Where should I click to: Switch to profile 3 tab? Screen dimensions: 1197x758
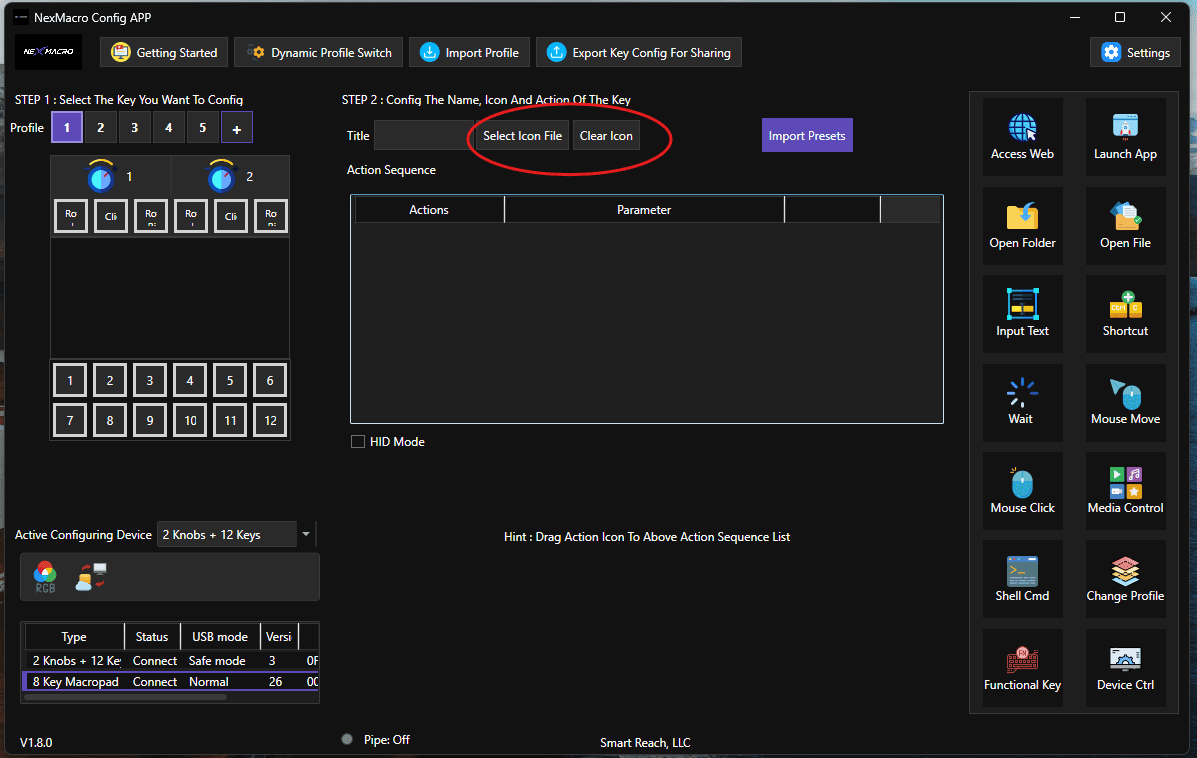[x=134, y=127]
